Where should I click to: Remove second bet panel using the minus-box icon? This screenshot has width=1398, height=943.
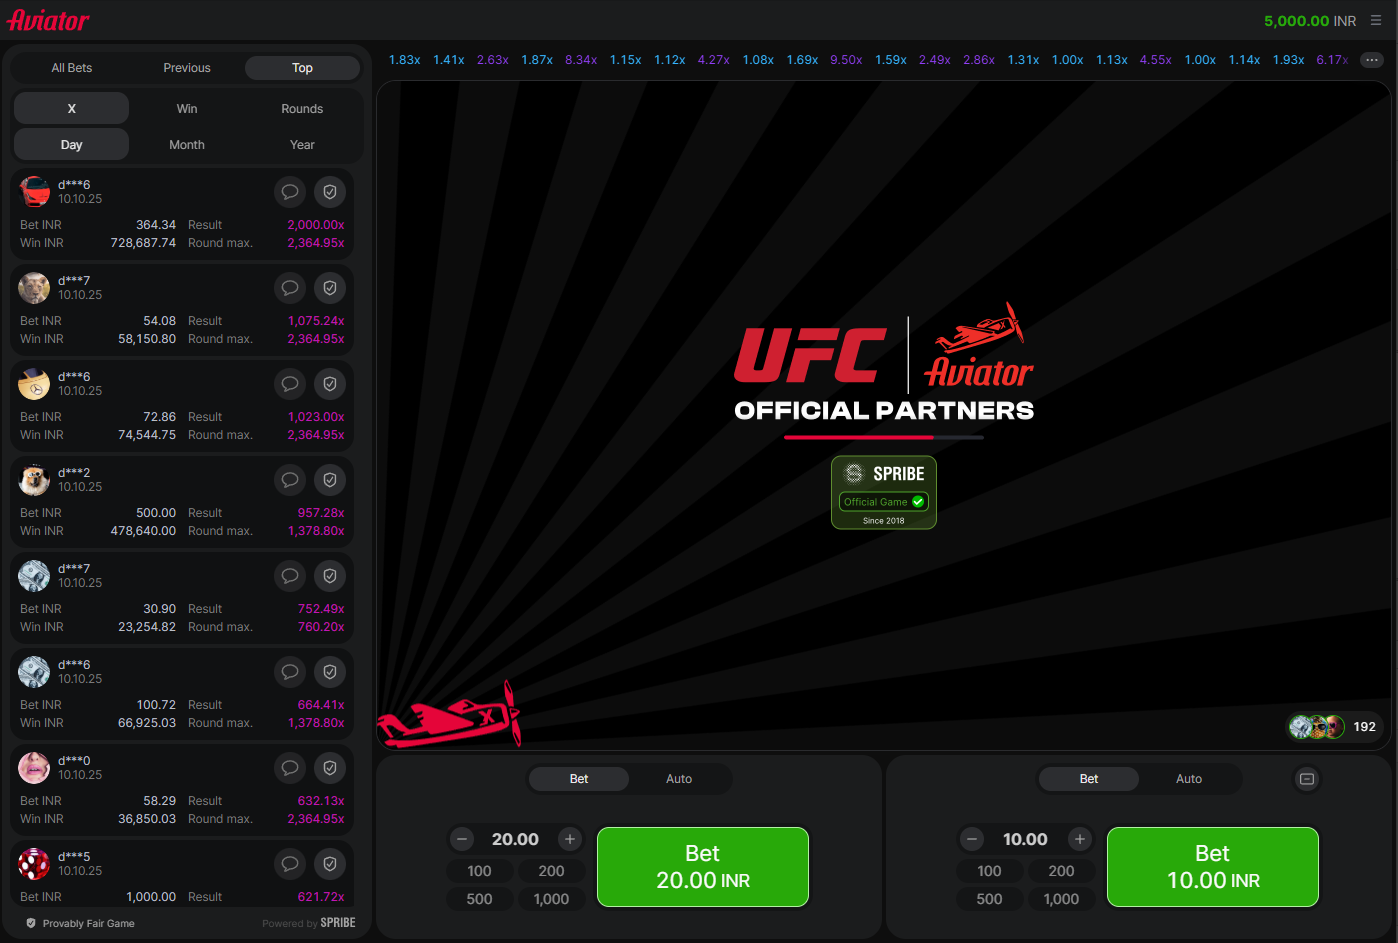1307,779
